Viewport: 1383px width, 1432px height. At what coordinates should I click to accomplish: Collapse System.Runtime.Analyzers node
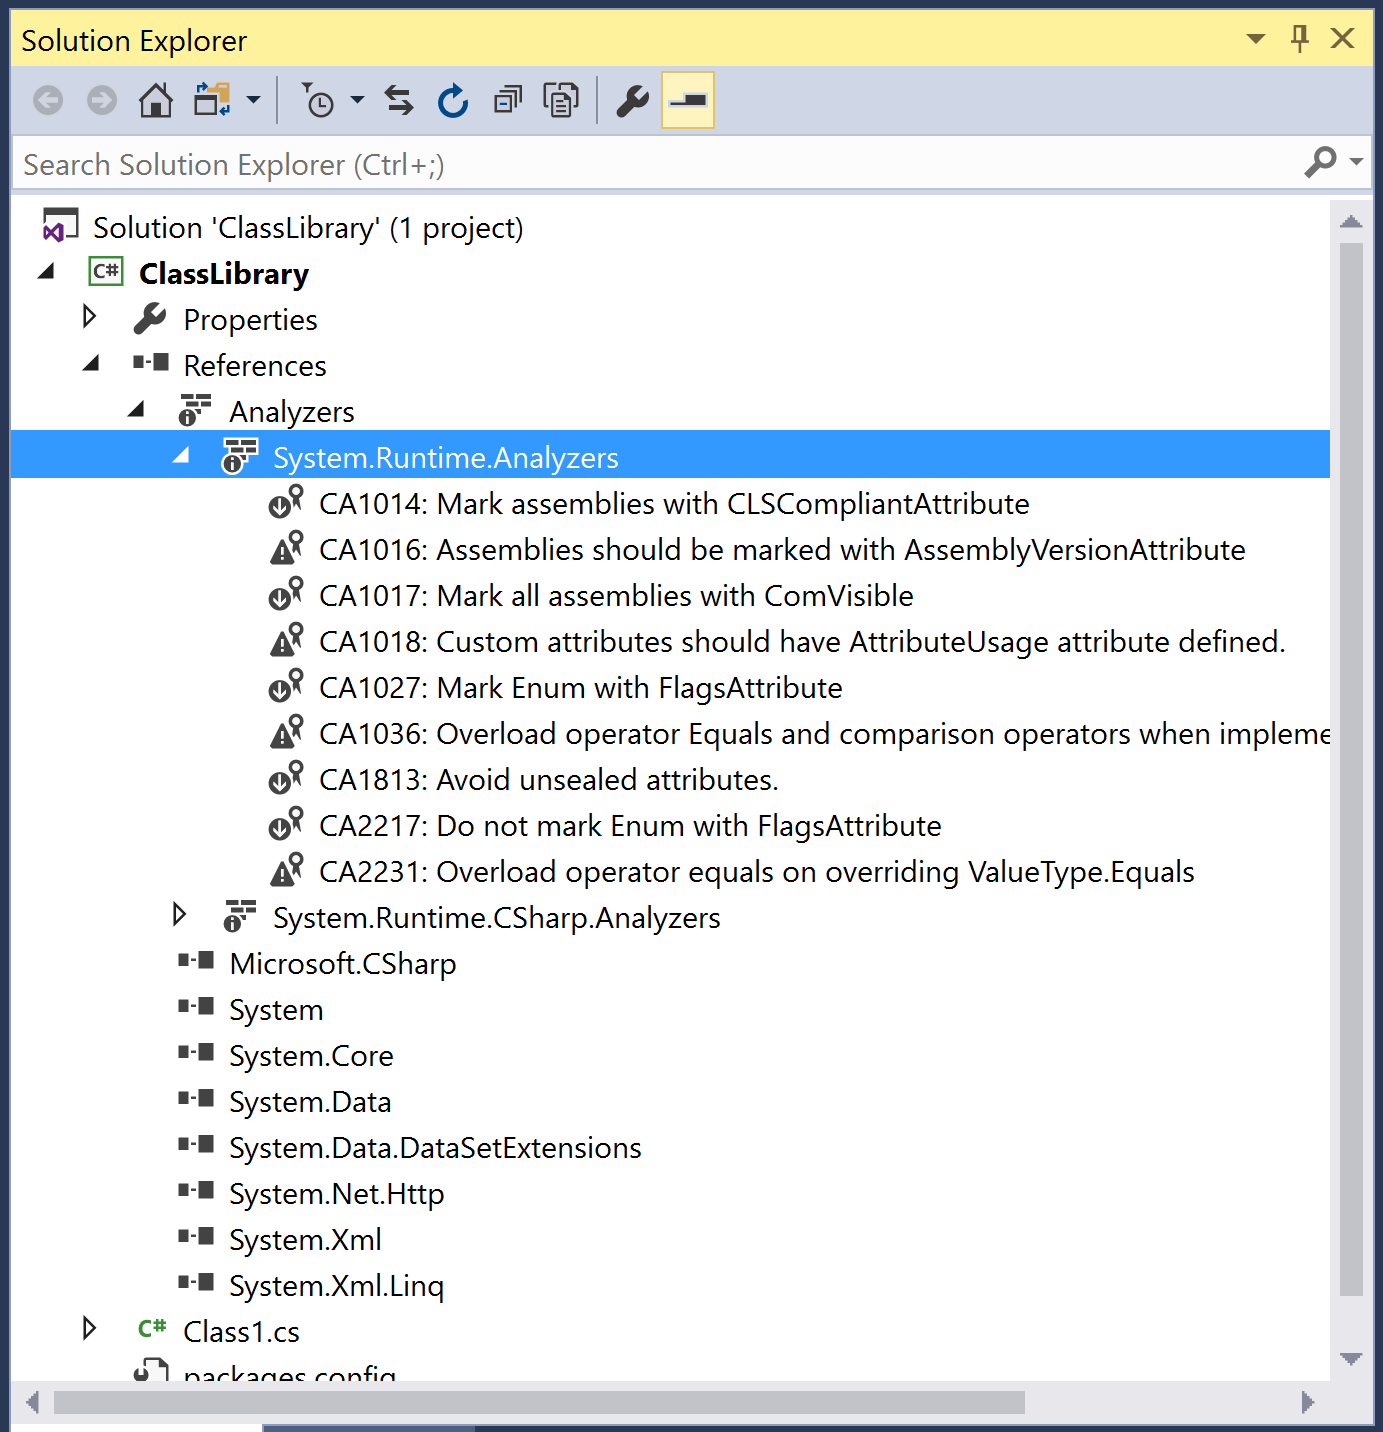pos(181,456)
